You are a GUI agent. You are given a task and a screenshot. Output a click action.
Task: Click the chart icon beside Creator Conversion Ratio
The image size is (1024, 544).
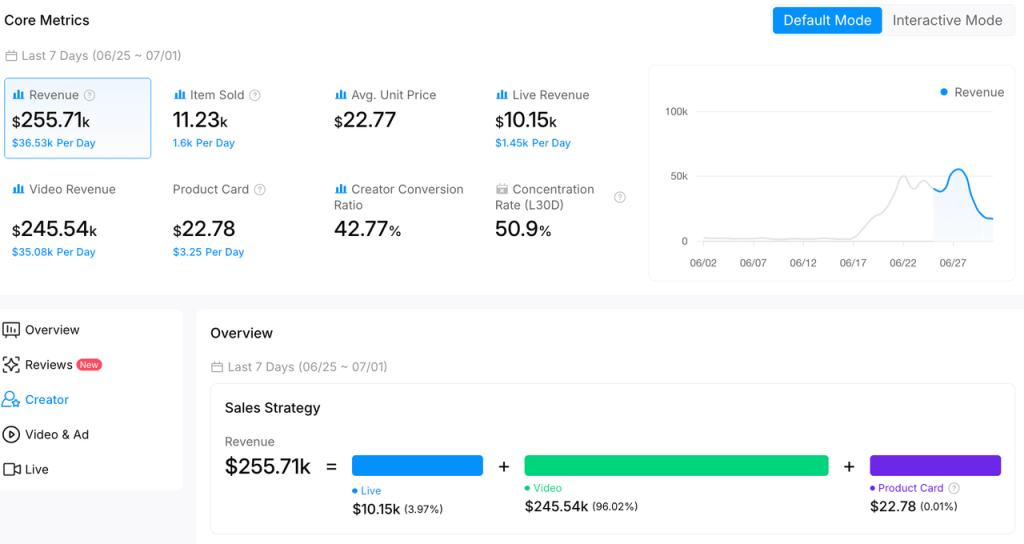[340, 189]
